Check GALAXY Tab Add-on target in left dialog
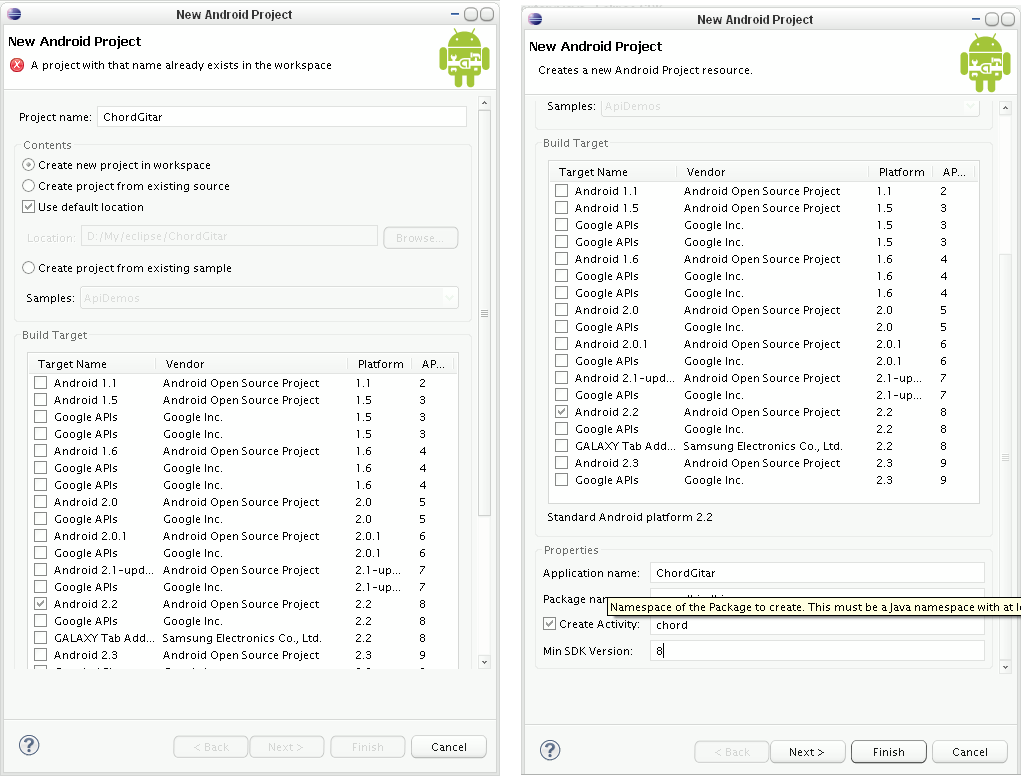 click(x=41, y=637)
